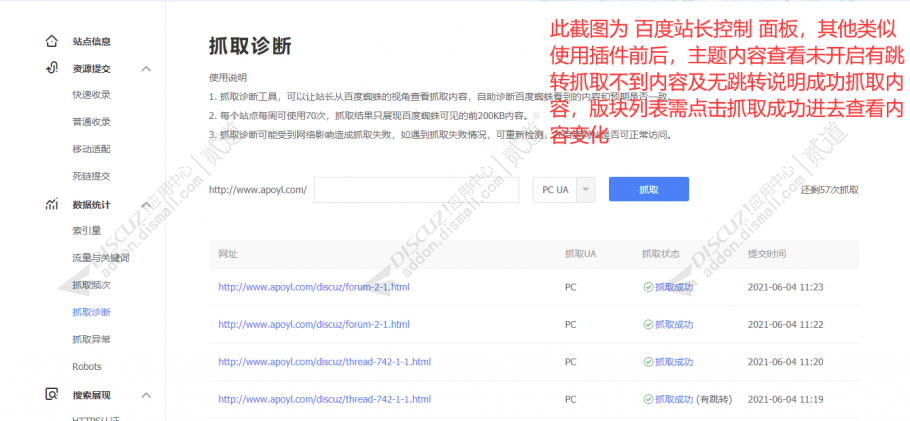Click the 提交时间 column header

(x=767, y=254)
